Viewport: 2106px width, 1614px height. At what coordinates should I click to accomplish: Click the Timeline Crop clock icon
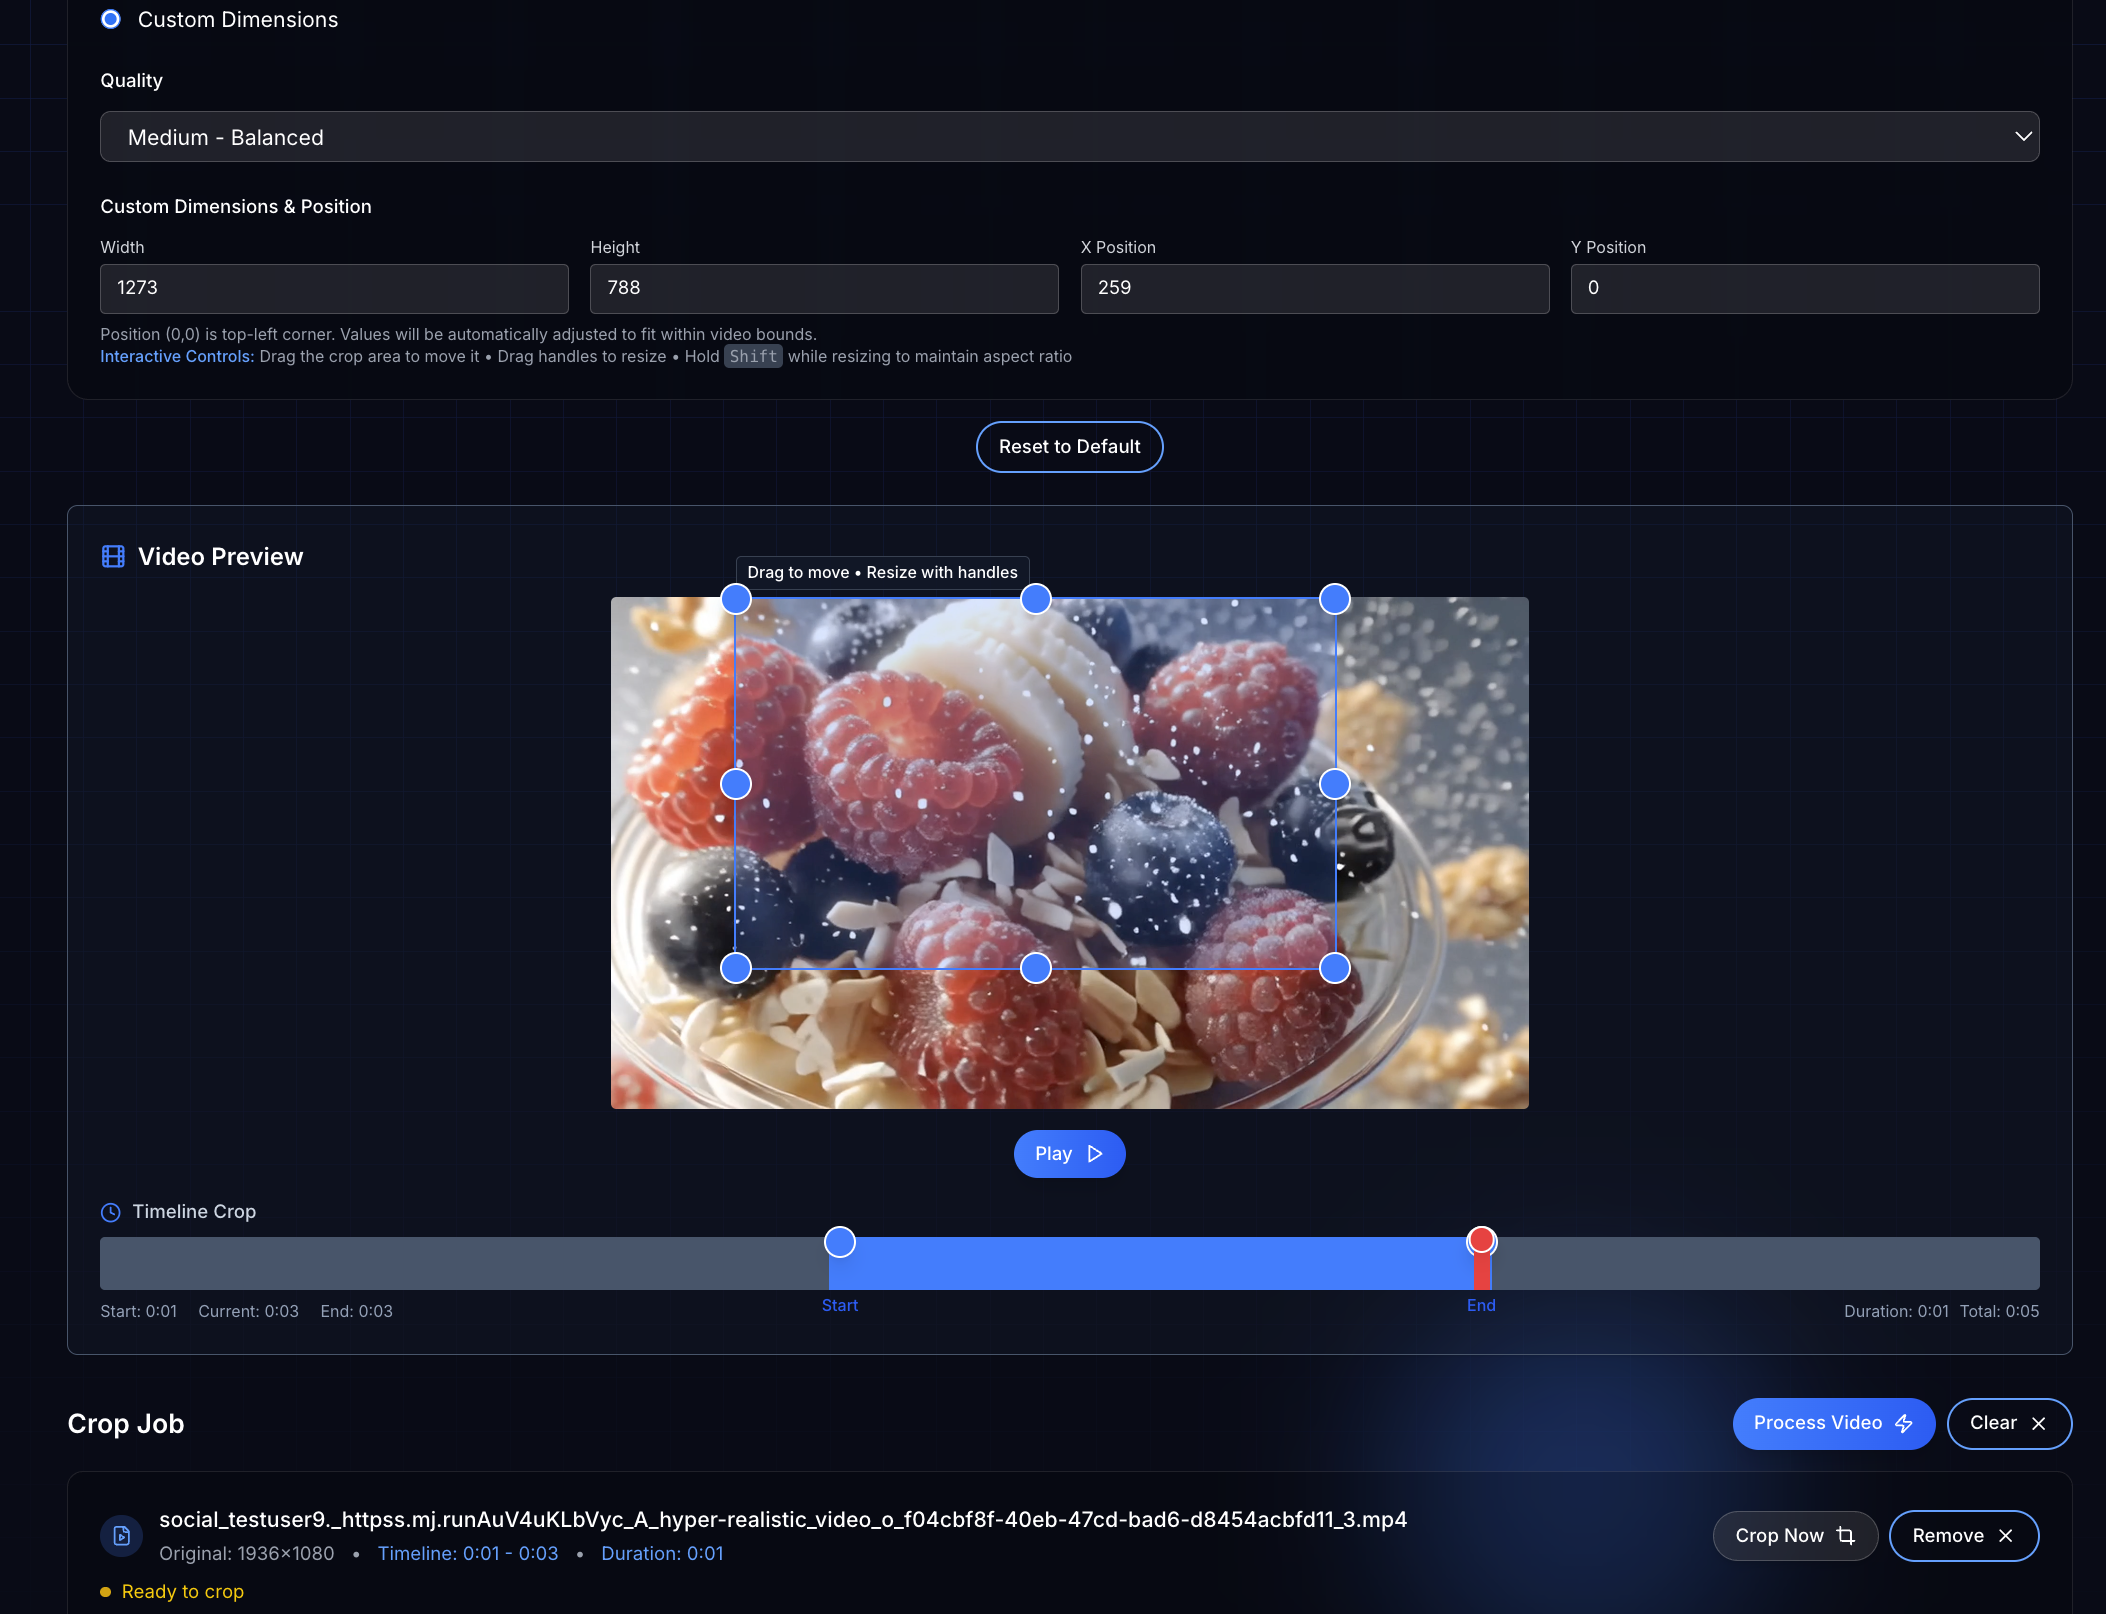coord(111,1212)
